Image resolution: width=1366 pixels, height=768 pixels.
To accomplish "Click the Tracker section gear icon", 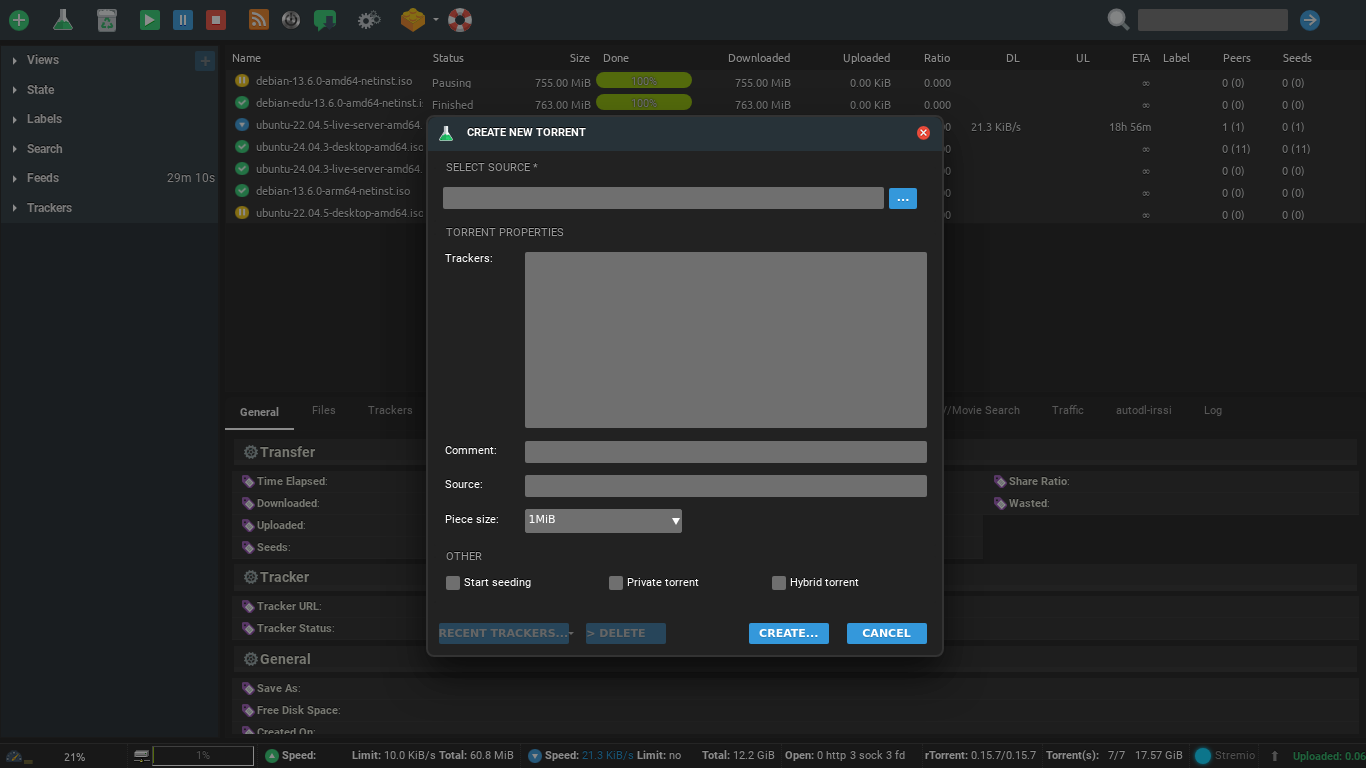I will click(251, 577).
